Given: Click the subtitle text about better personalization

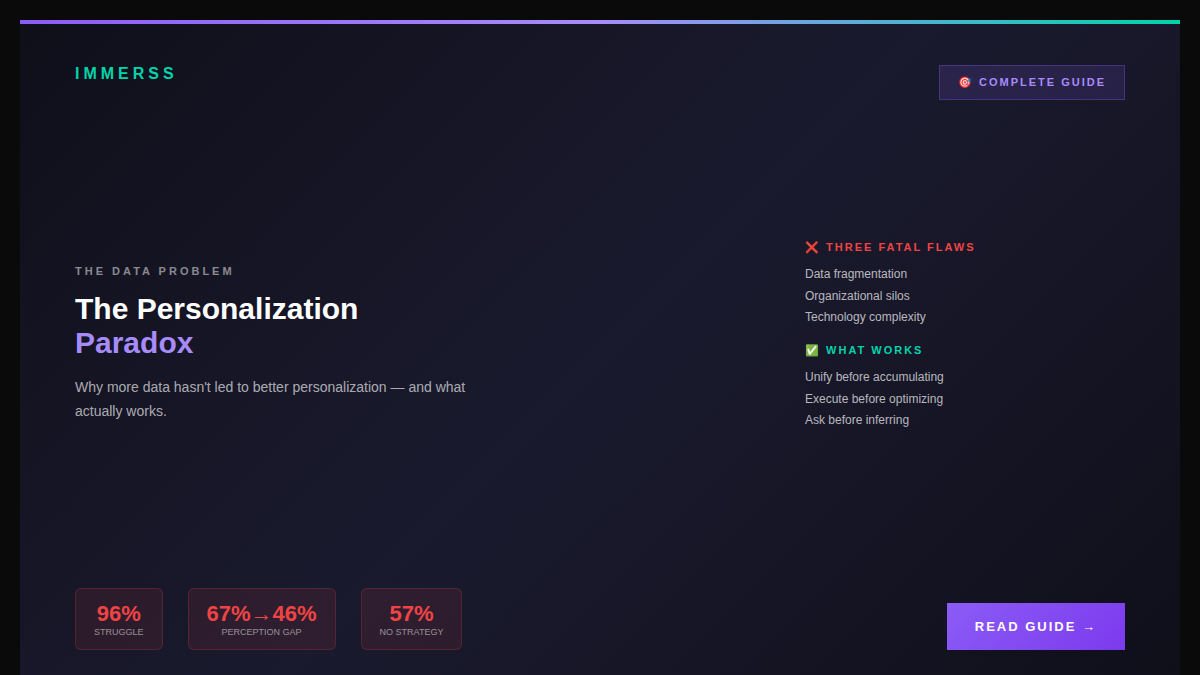Looking at the screenshot, I should click(269, 398).
